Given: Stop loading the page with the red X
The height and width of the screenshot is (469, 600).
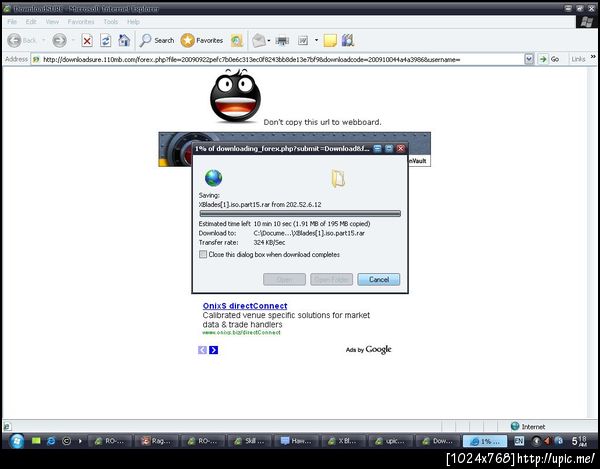Looking at the screenshot, I should (87, 40).
